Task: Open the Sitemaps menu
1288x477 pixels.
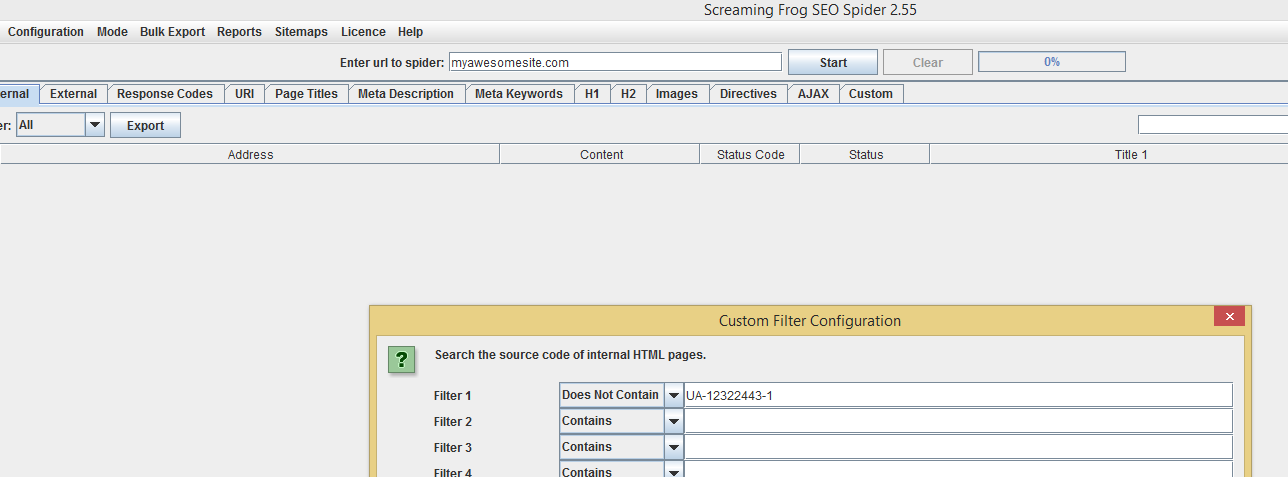Action: [x=301, y=32]
